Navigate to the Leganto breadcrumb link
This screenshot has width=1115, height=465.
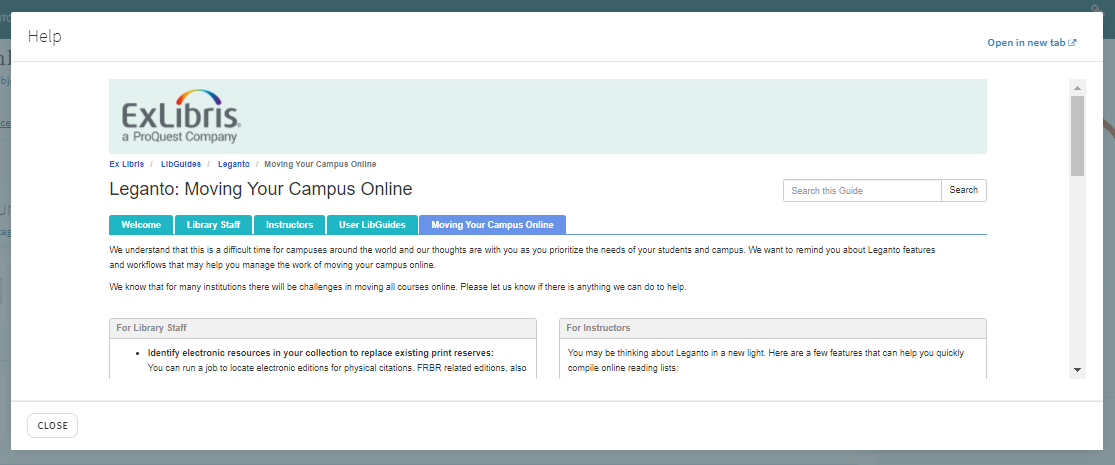(x=233, y=164)
